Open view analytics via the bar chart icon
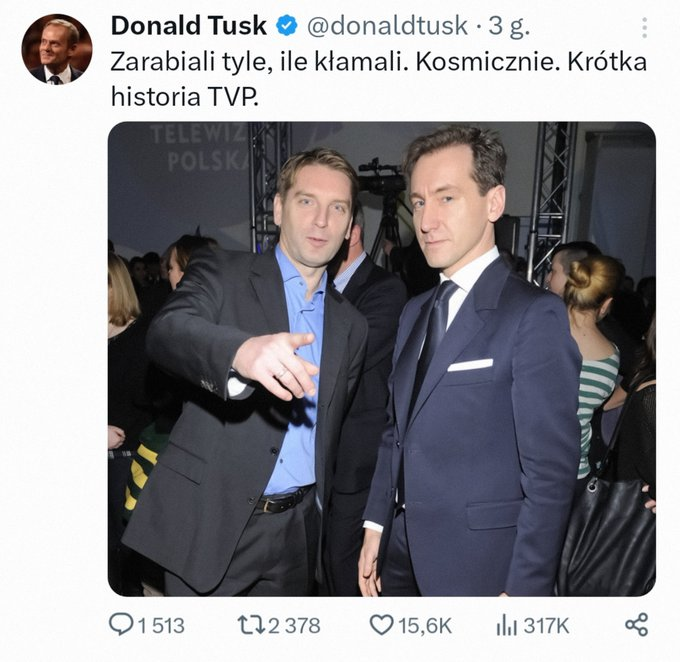 point(507,625)
